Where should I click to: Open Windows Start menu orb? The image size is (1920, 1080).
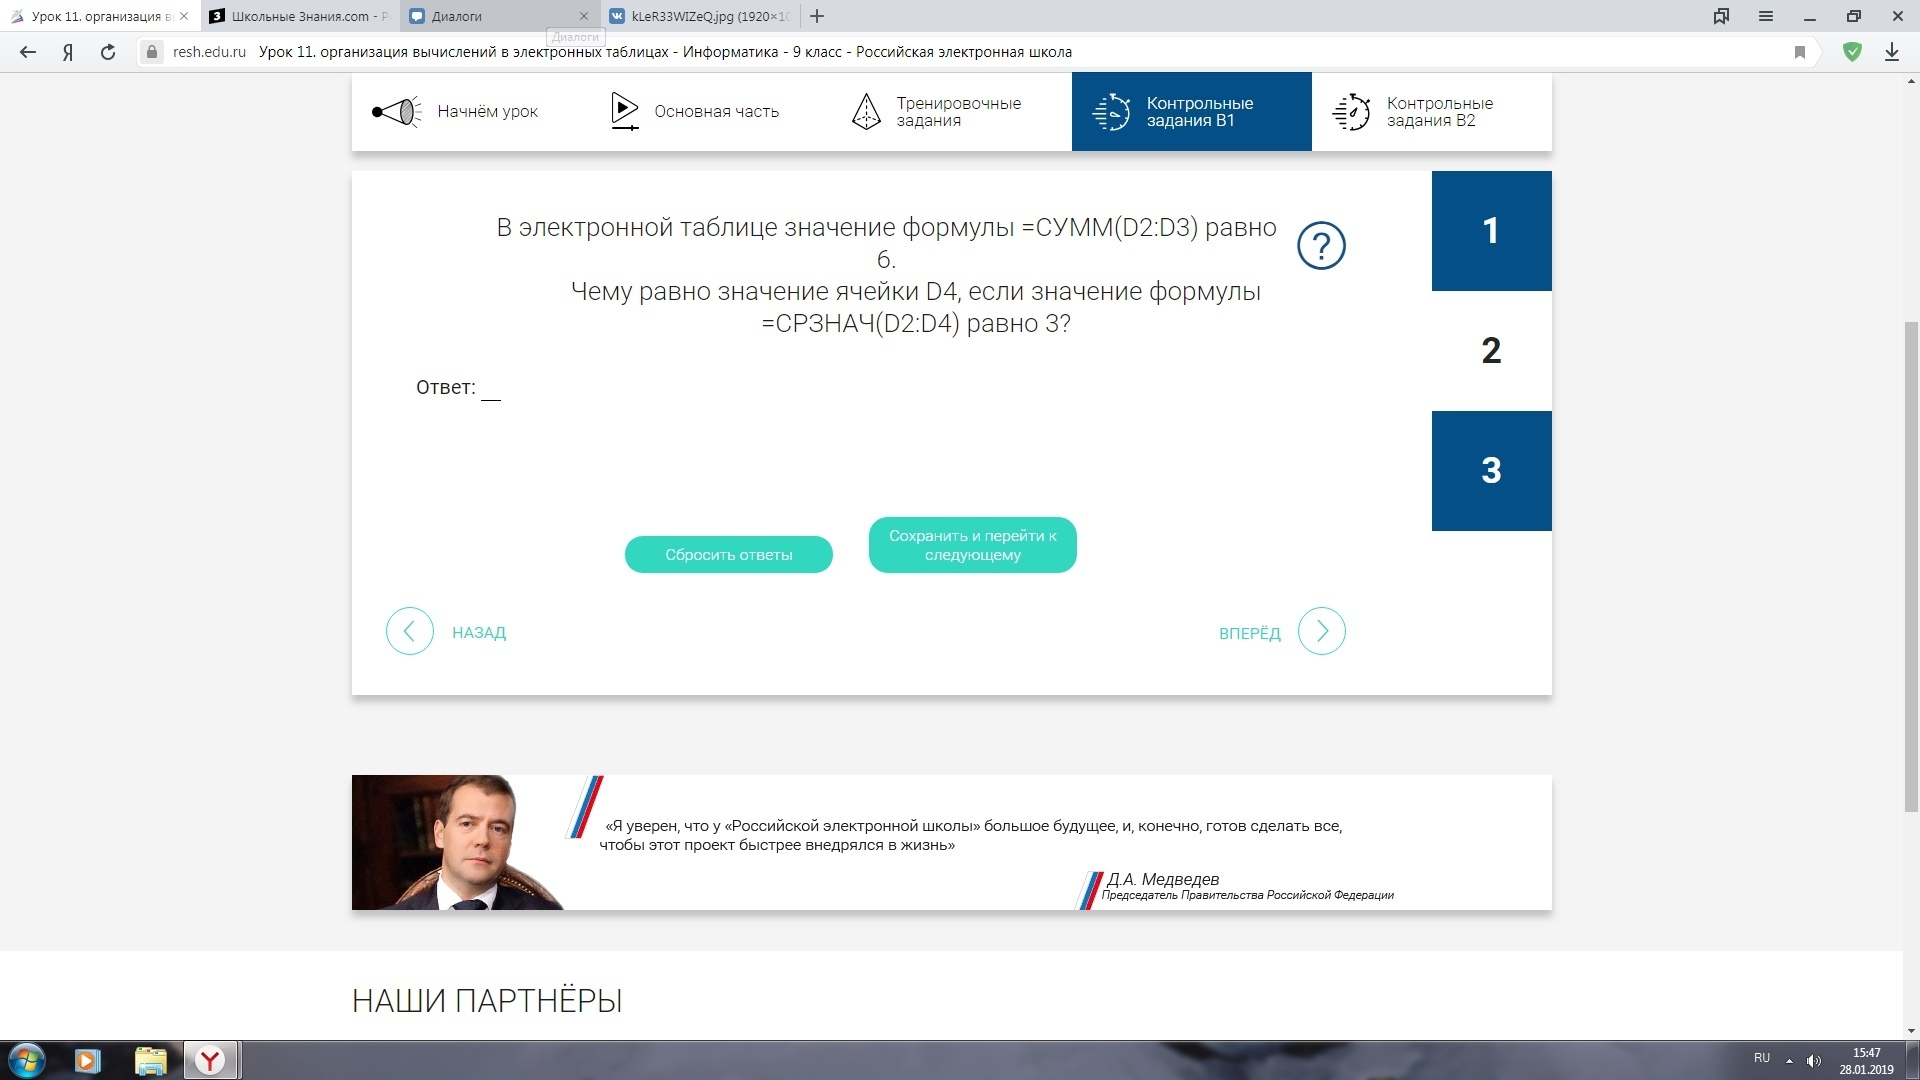27,1060
